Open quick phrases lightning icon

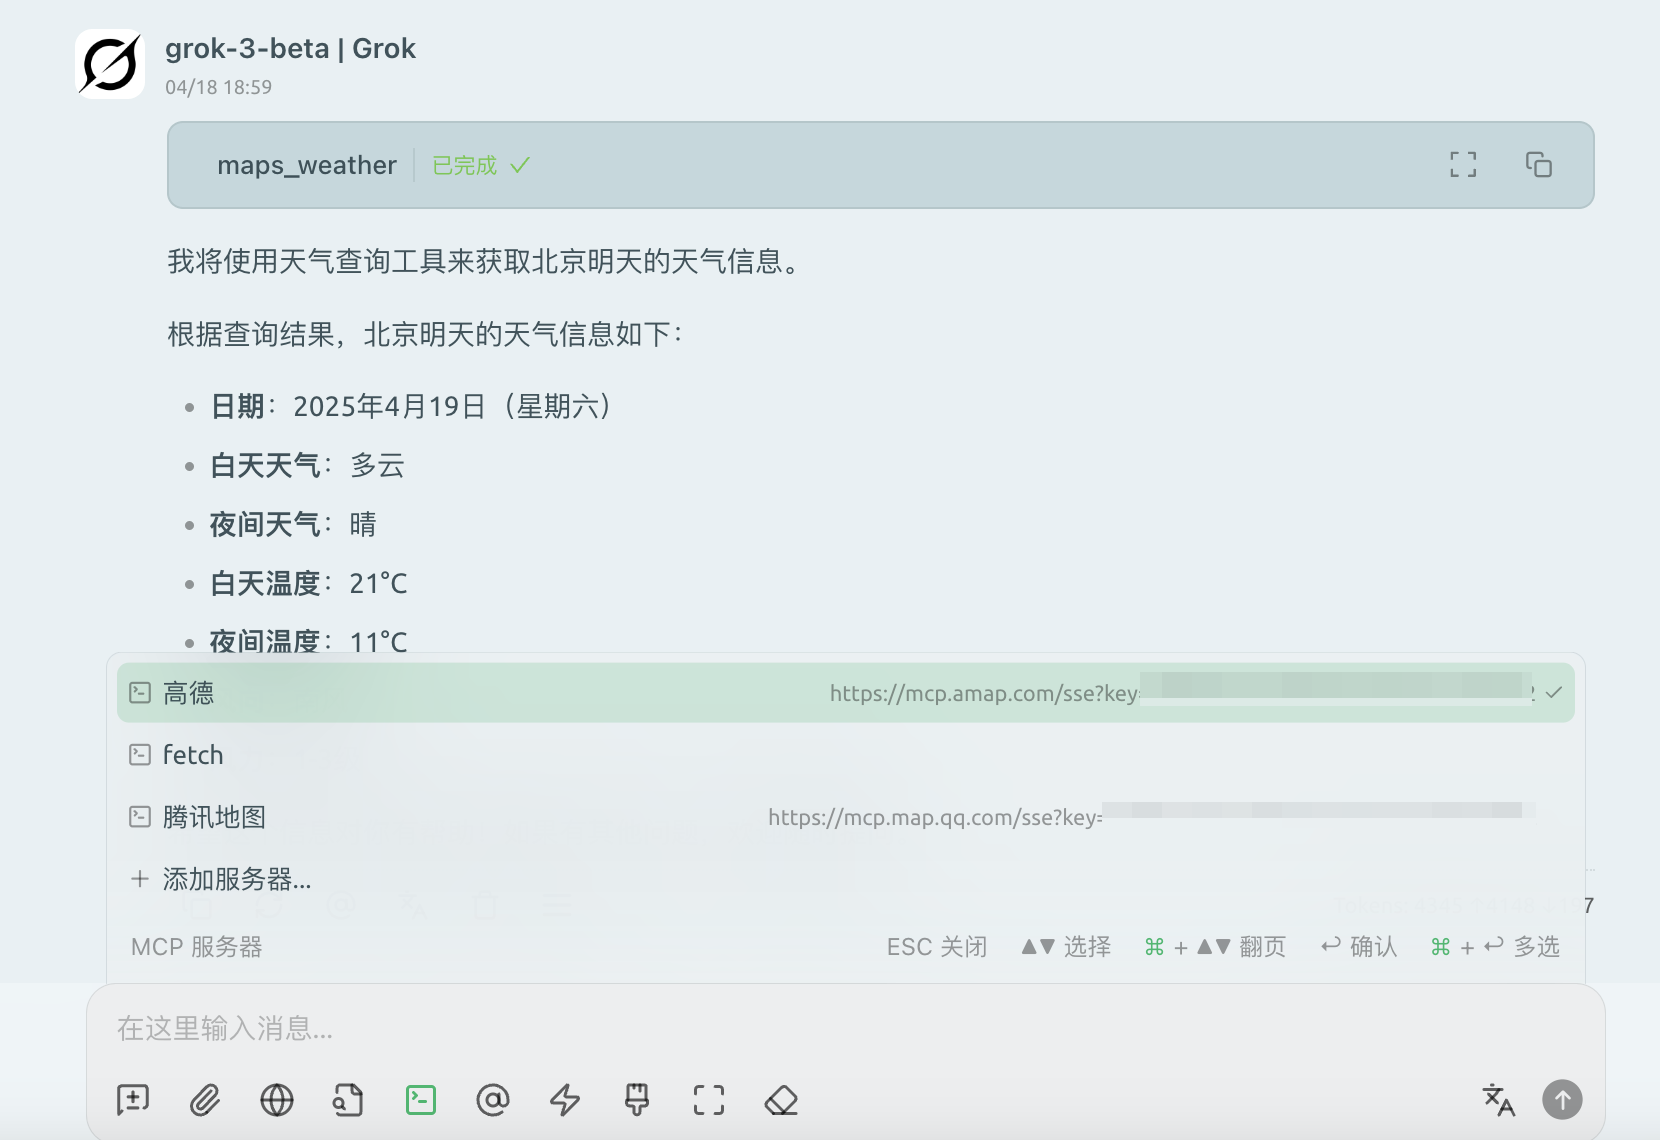tap(565, 1100)
